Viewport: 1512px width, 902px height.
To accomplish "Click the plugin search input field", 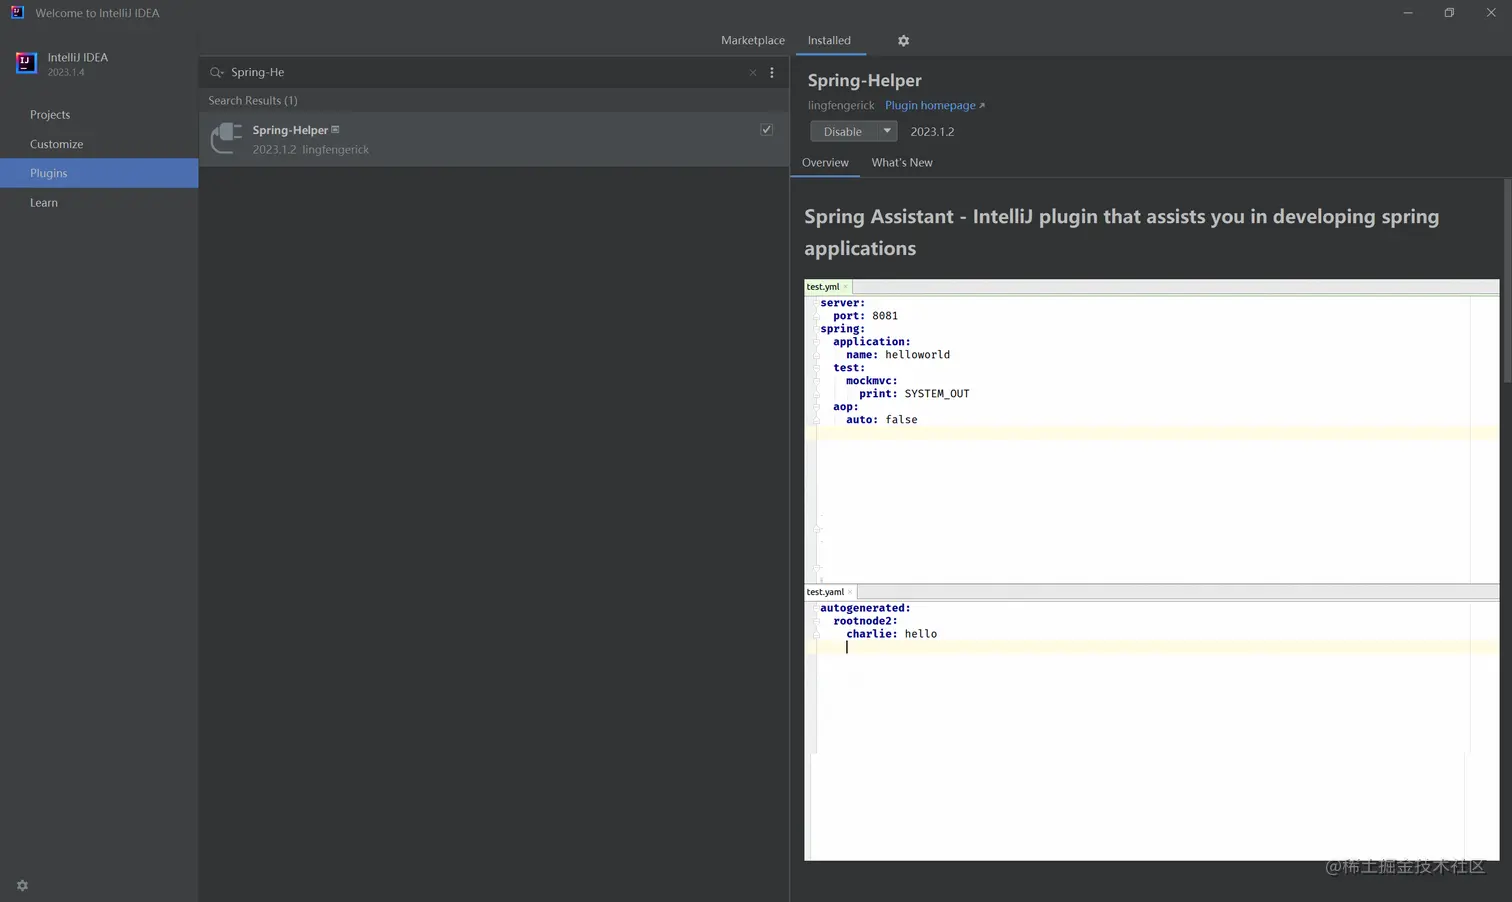I will [480, 73].
